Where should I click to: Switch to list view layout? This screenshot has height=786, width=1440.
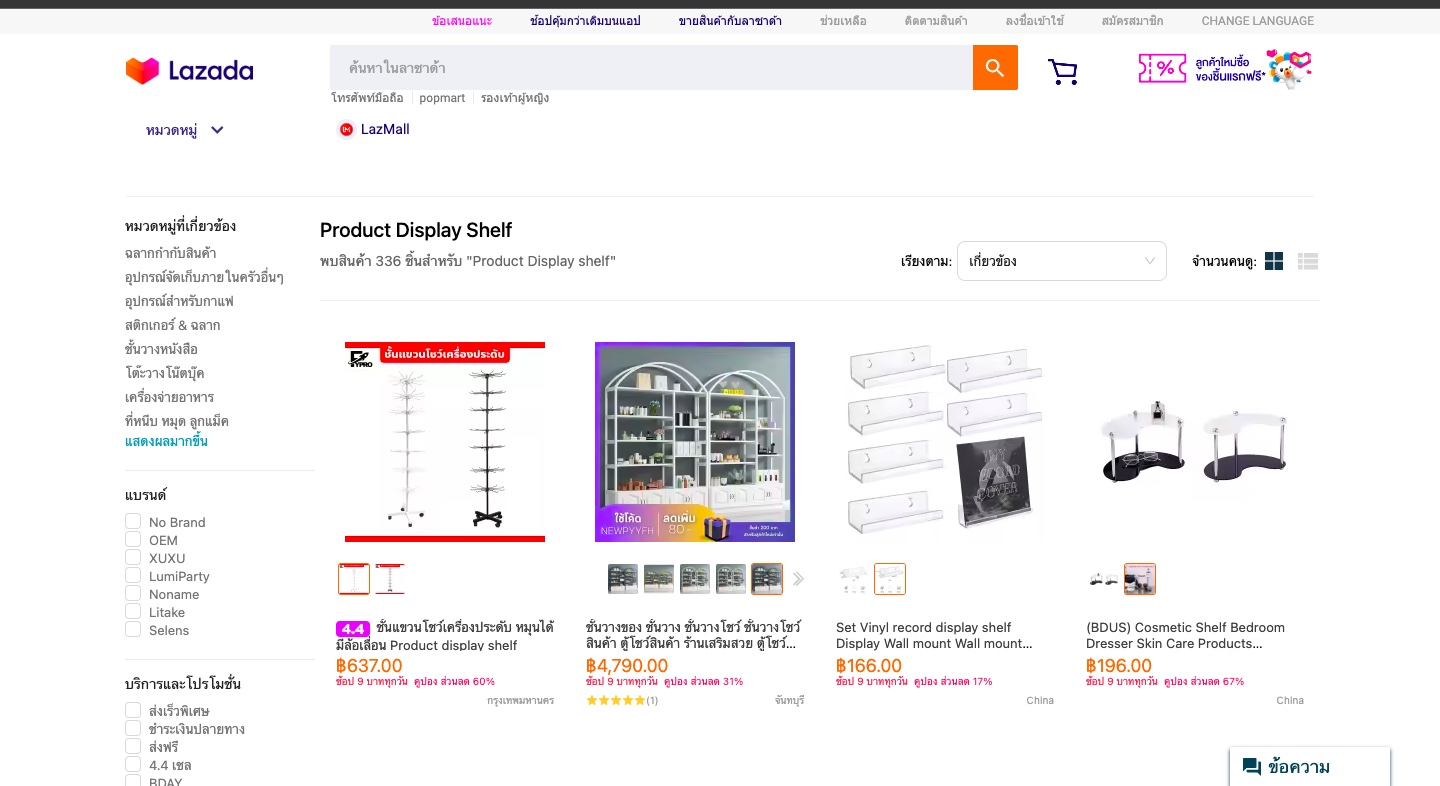(1308, 261)
